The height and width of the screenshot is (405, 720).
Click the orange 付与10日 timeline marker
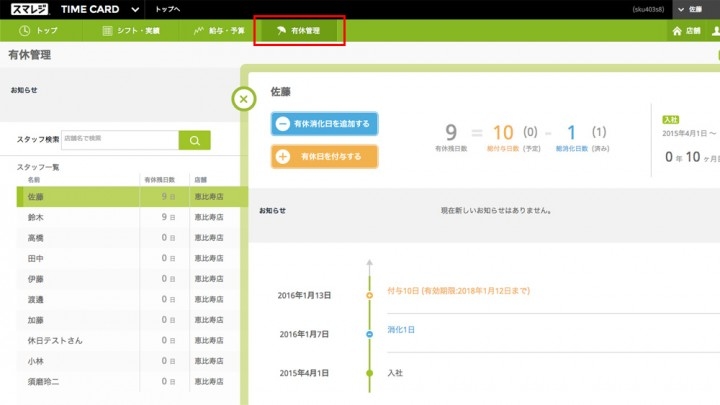(x=370, y=295)
